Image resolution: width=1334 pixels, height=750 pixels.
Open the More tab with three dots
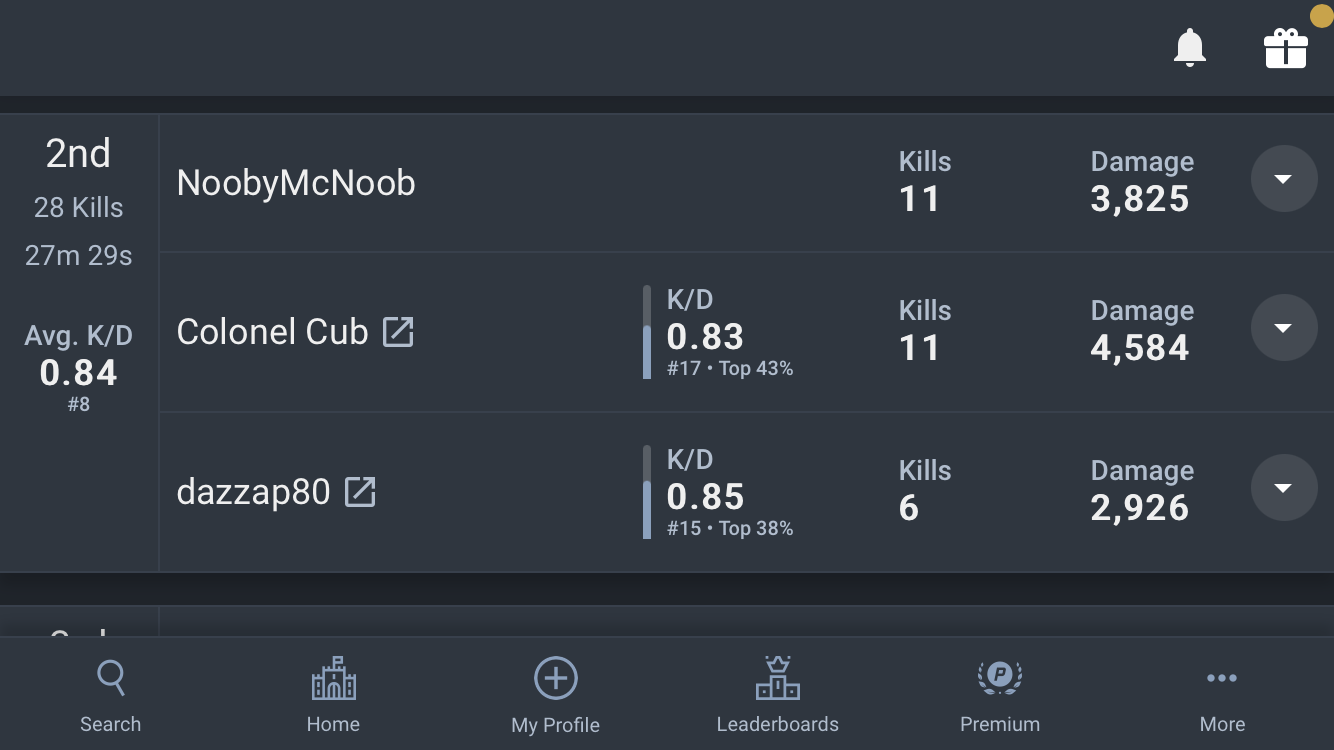point(1222,696)
